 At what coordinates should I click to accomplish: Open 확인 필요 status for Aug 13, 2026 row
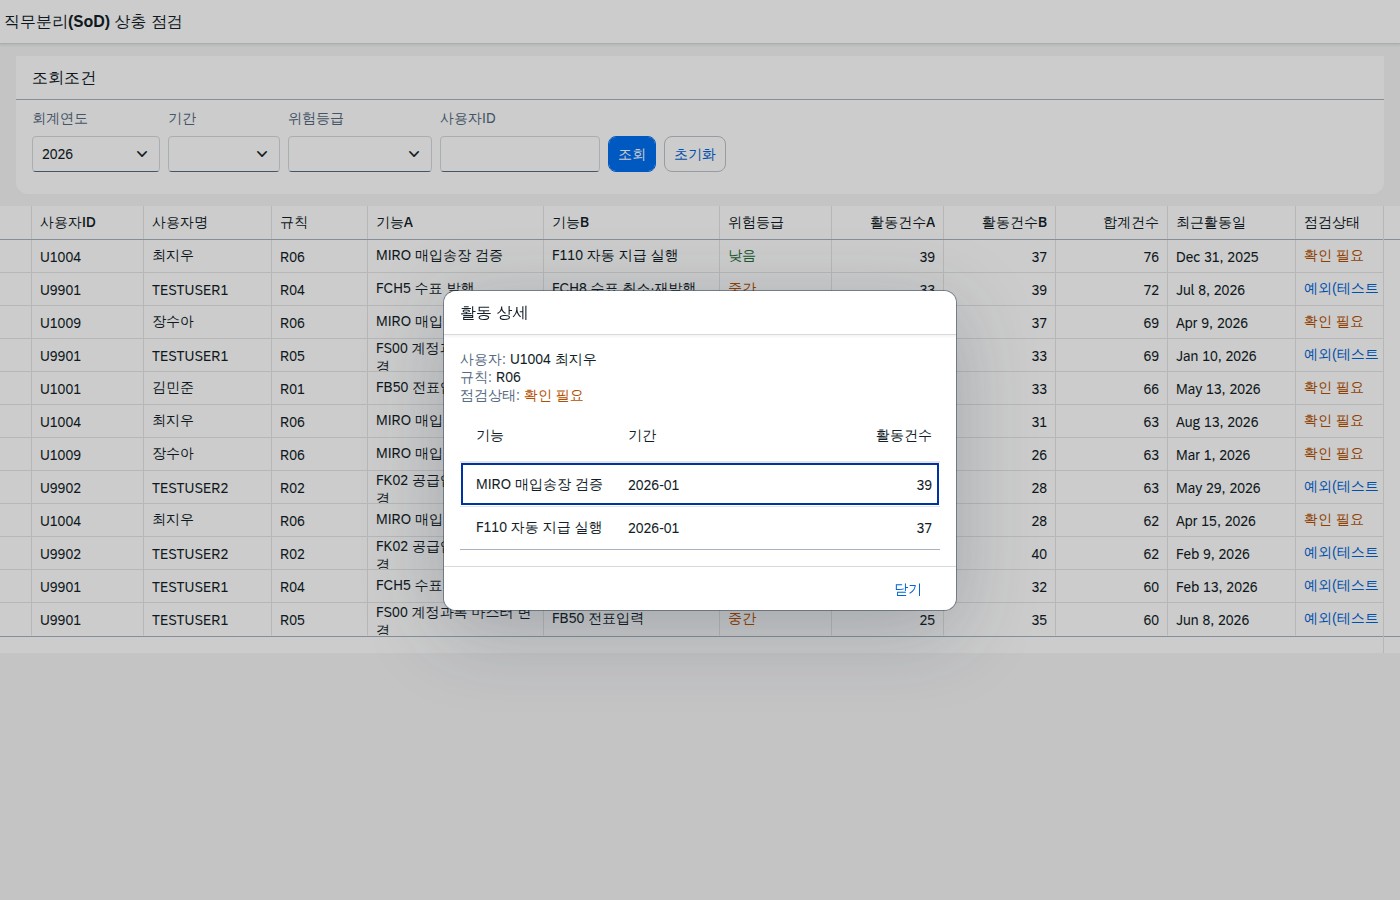1333,421
